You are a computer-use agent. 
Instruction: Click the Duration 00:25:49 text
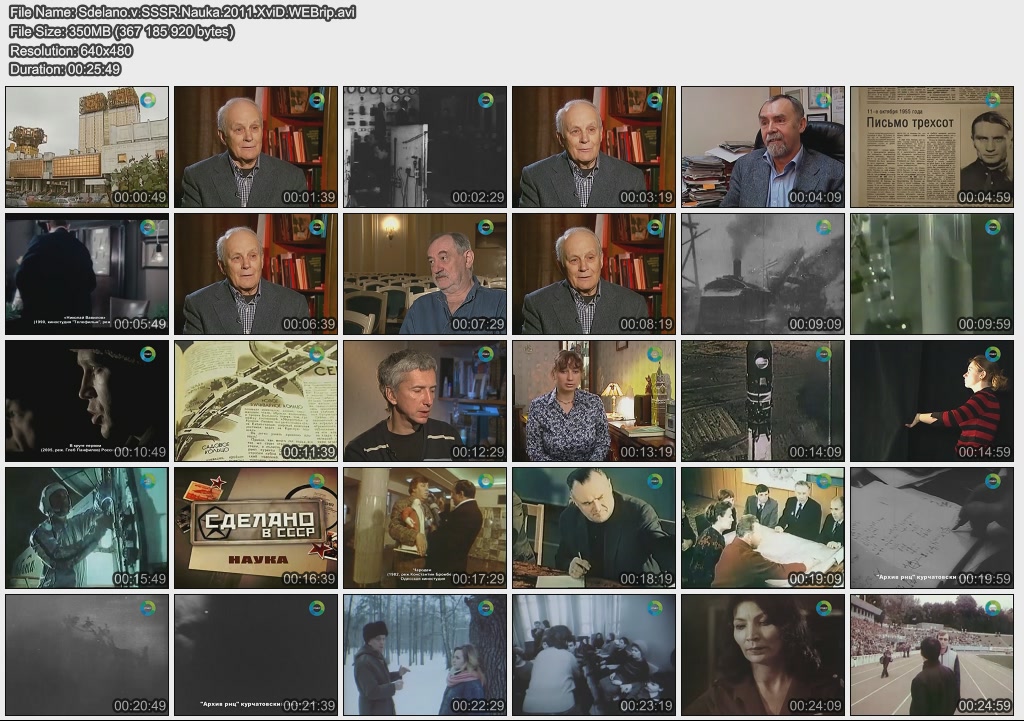click(x=65, y=69)
